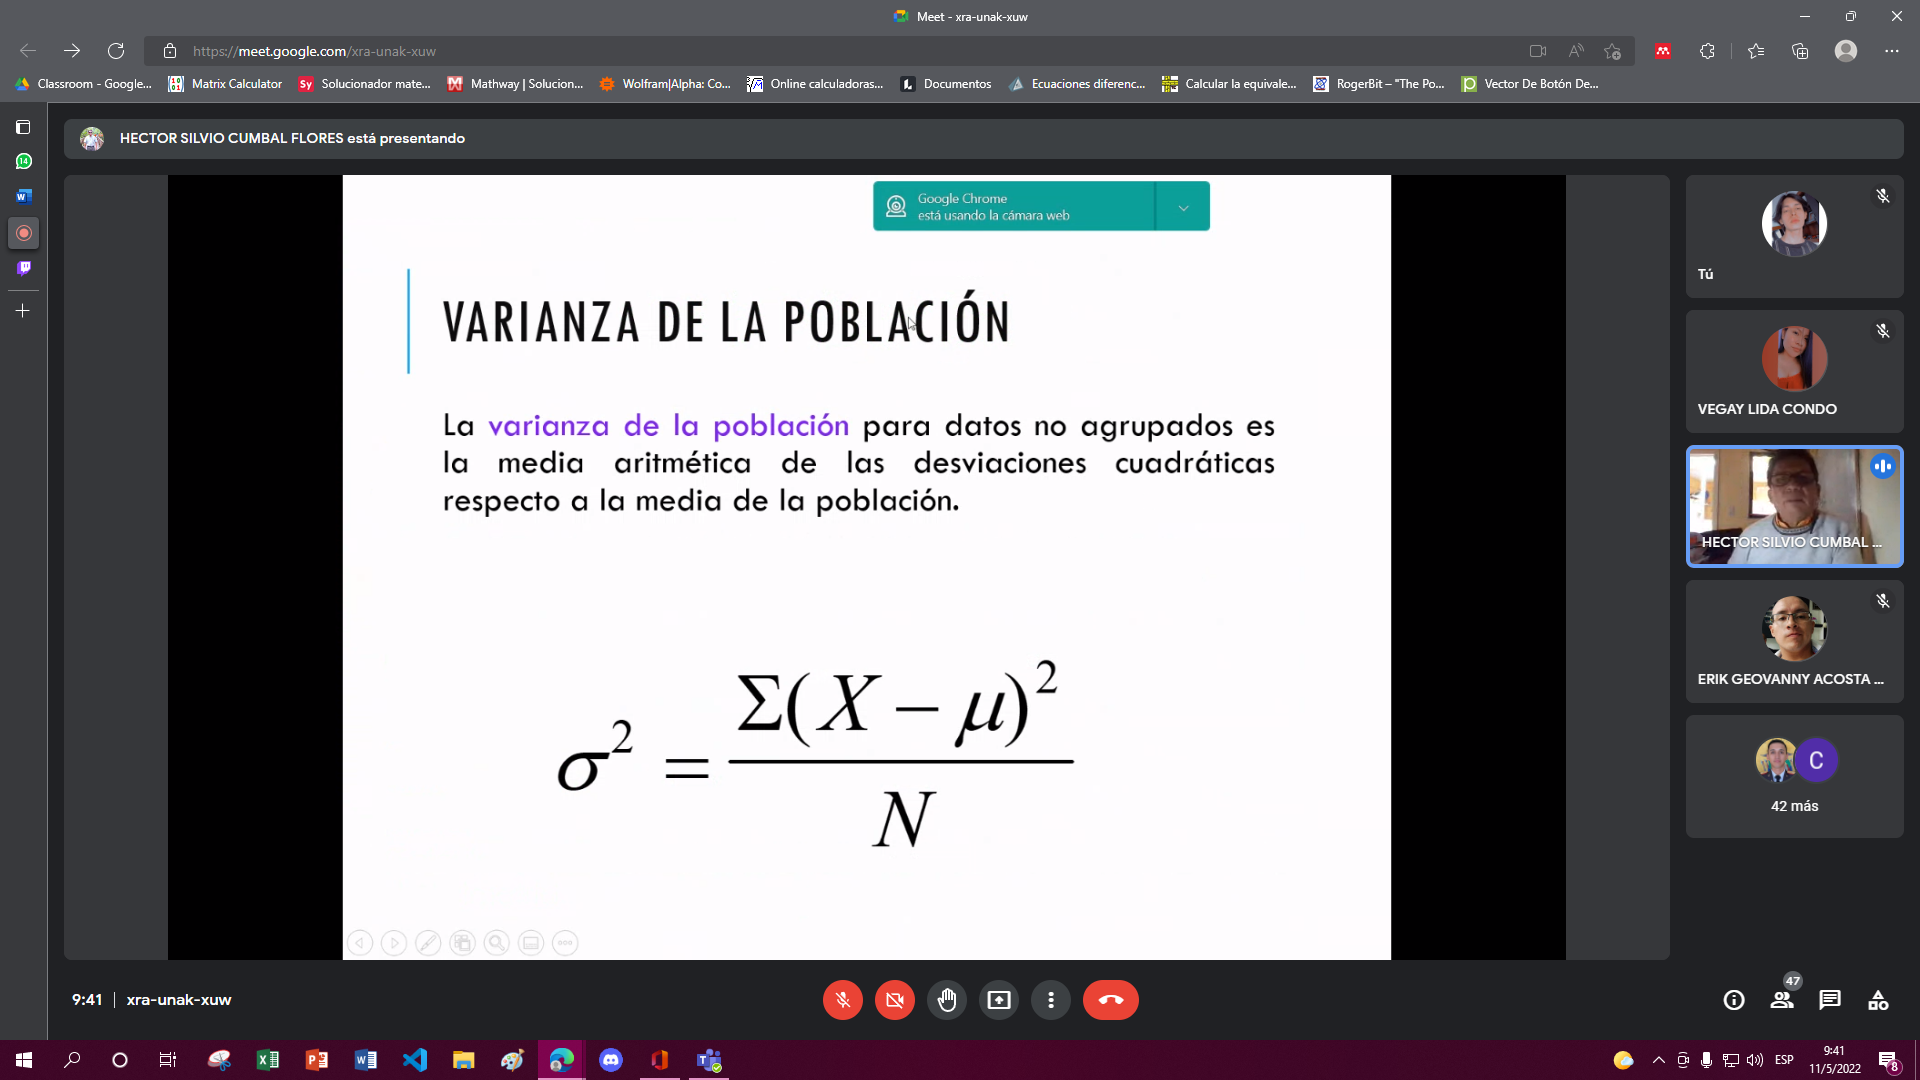Select the pen annotation tool on slide
Viewport: 1920px width, 1080px height.
[428, 942]
